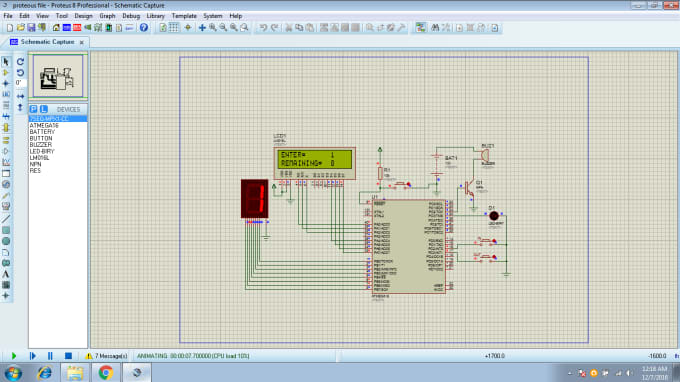Image resolution: width=680 pixels, height=382 pixels.
Task: Open Google Chrome from taskbar
Action: tap(105, 373)
